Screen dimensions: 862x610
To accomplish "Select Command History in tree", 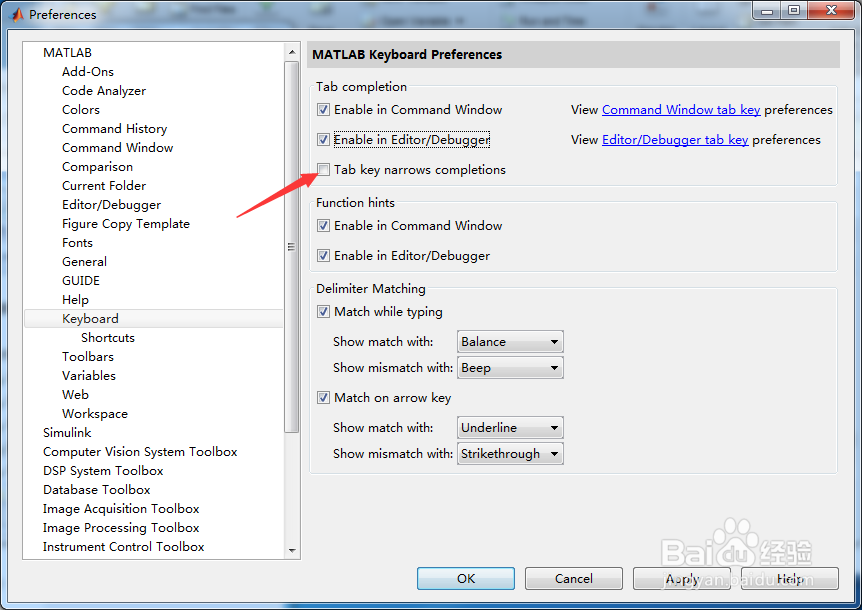I will pos(114,129).
